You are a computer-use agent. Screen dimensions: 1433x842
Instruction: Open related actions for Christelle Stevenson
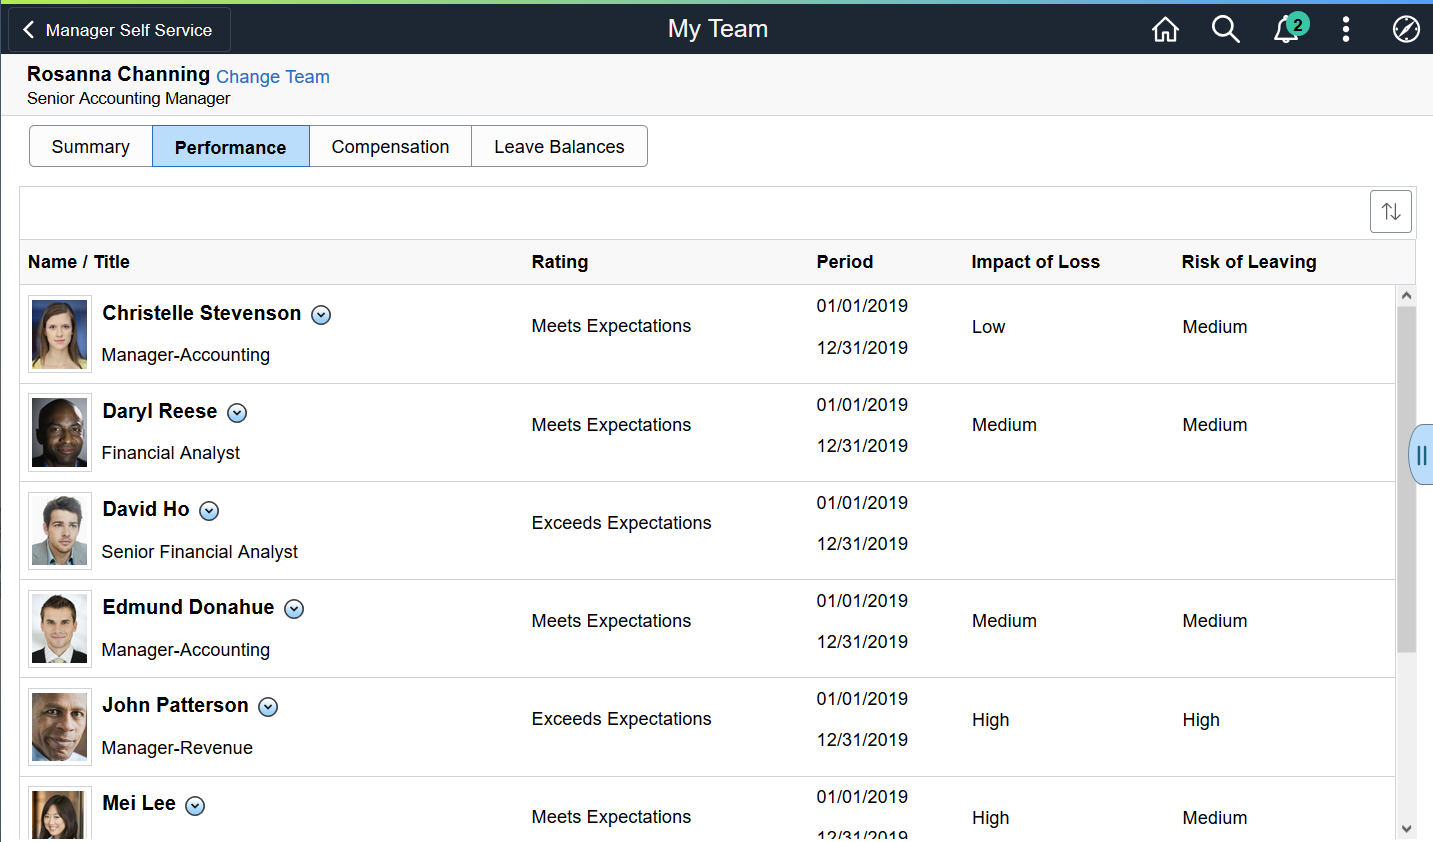[321, 315]
